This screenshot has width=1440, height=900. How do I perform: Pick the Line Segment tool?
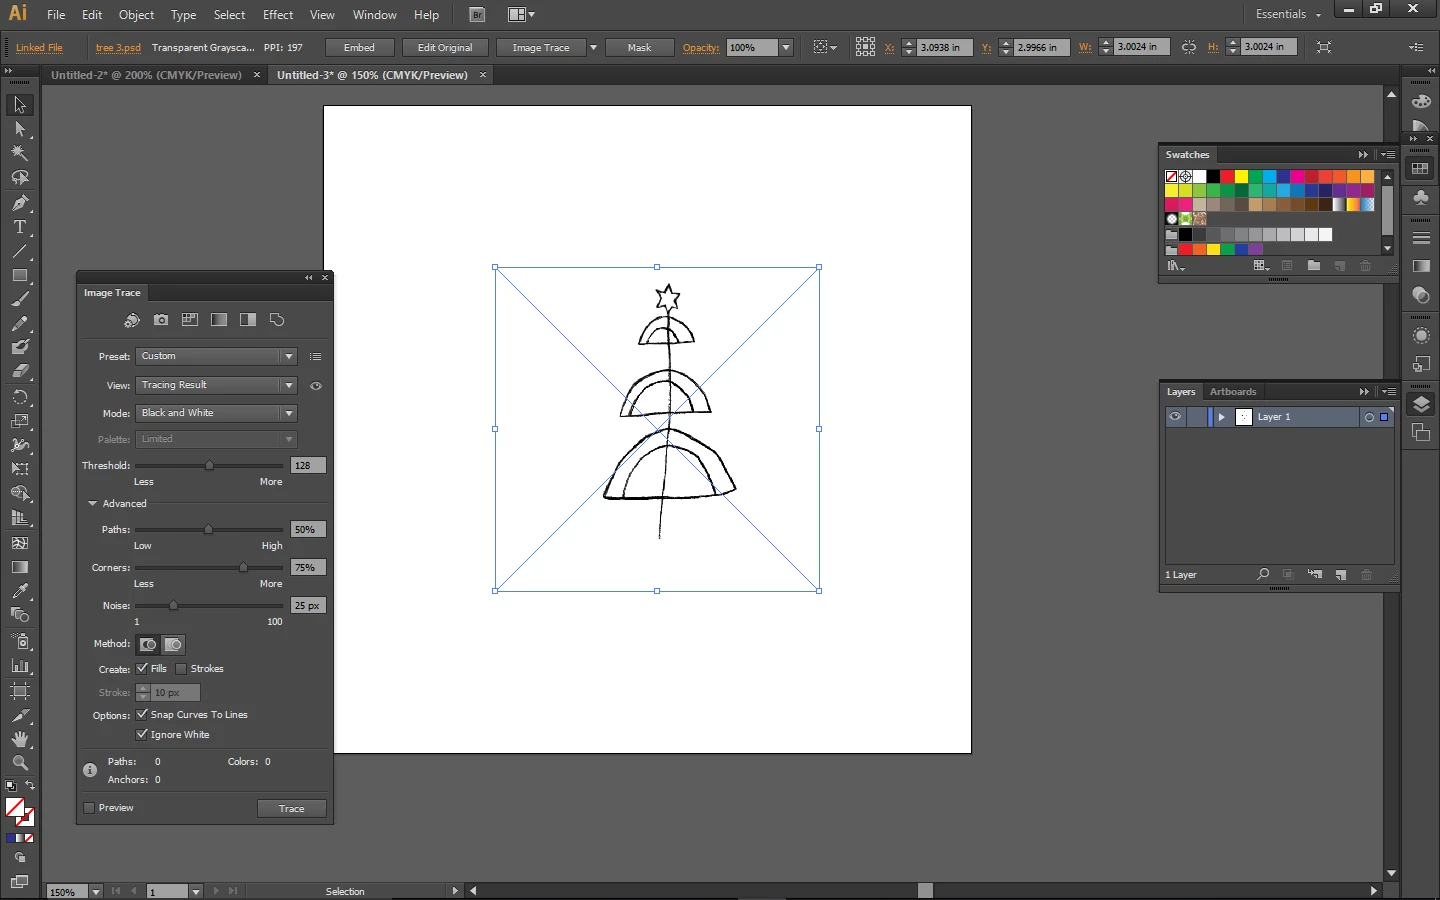click(20, 251)
